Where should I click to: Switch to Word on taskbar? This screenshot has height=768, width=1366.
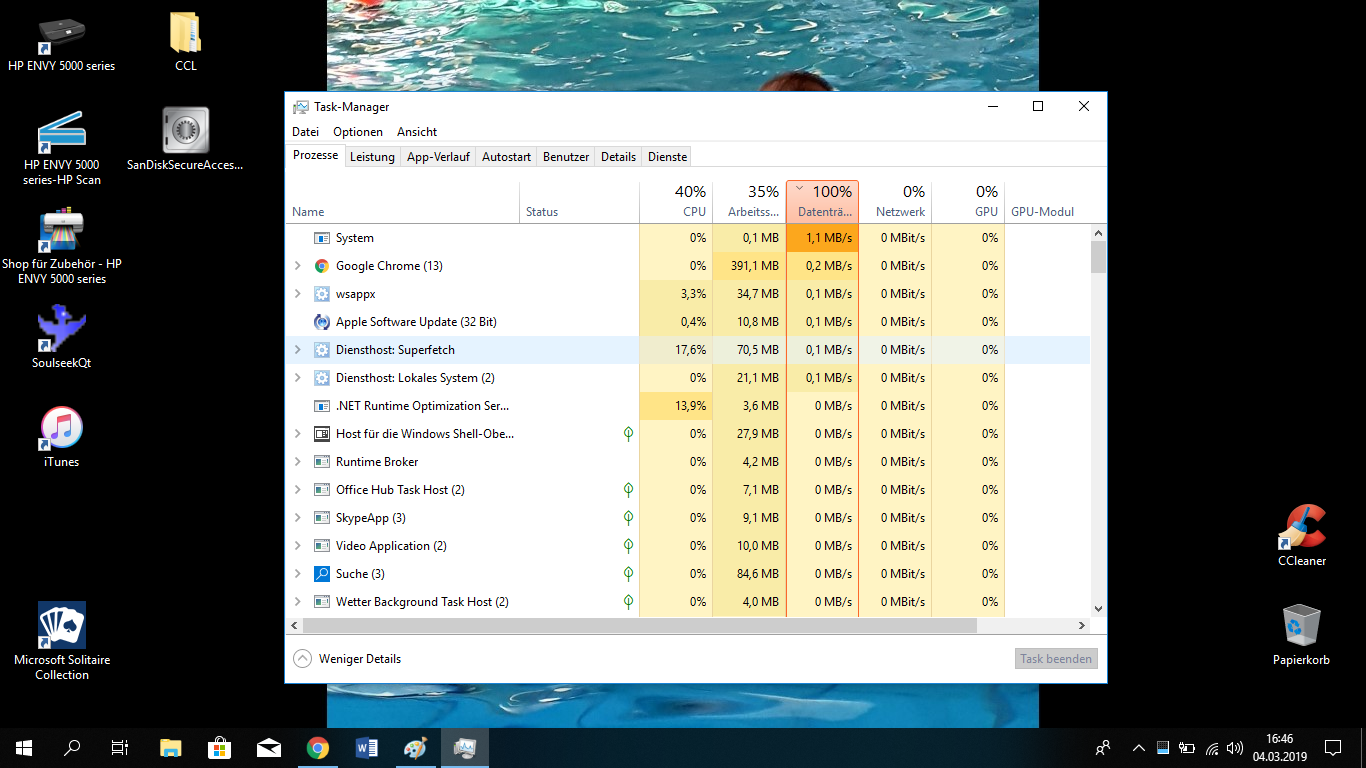click(x=367, y=748)
